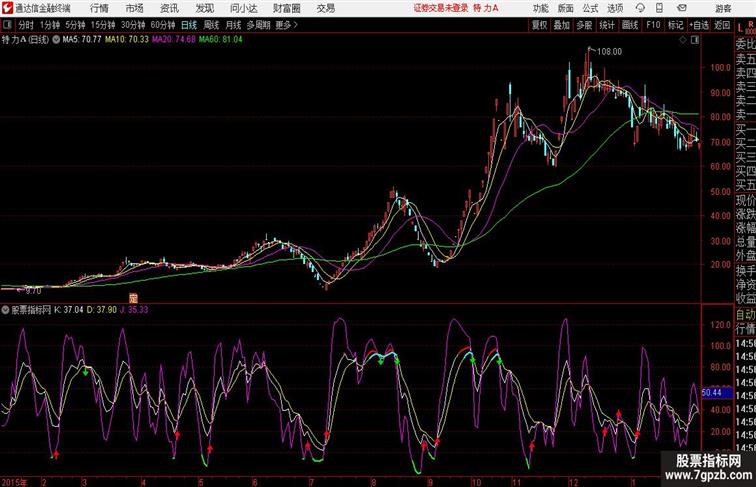The height and width of the screenshot is (487, 756).
Task: Click the red 特力A stock name in title bar
Action: click(x=486, y=8)
